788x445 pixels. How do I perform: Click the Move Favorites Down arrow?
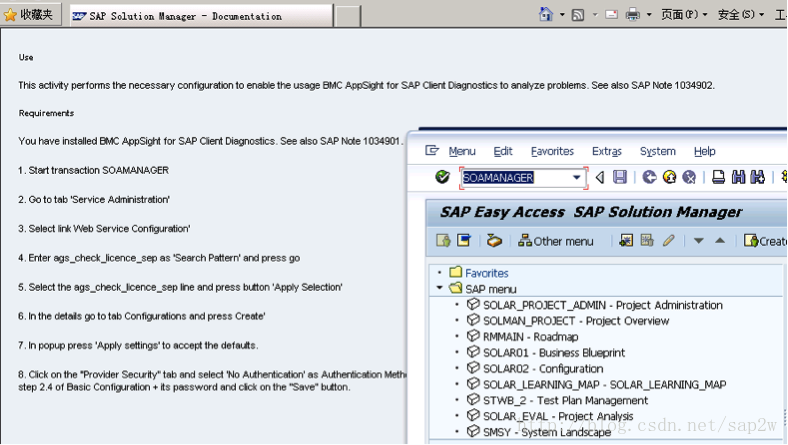tap(699, 241)
